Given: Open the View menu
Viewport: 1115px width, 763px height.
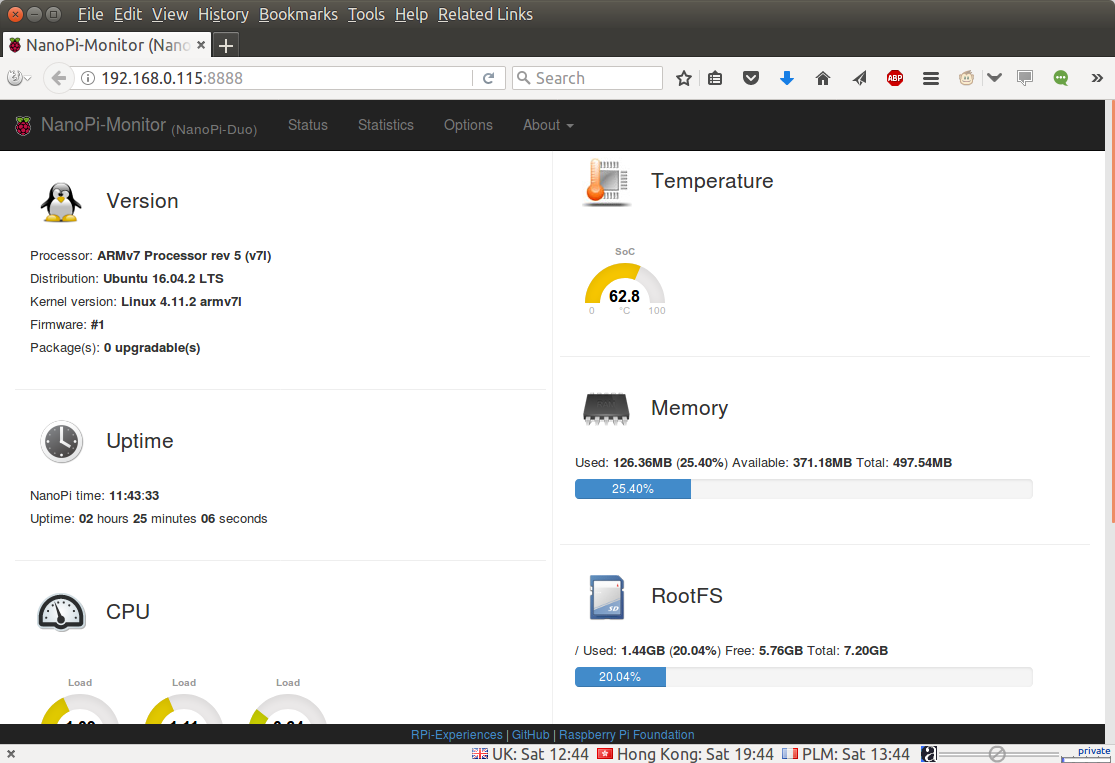Looking at the screenshot, I should tap(170, 14).
